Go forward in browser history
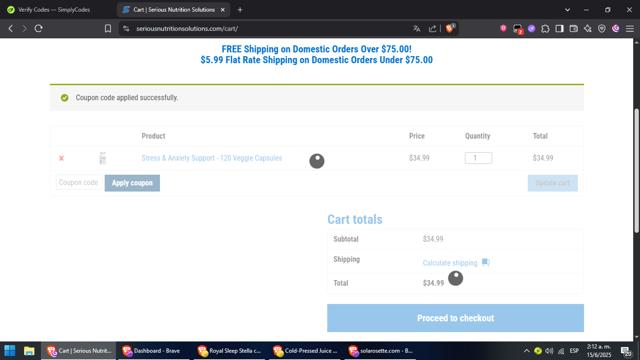Screen dimensions: 640x360 click(x=24, y=29)
